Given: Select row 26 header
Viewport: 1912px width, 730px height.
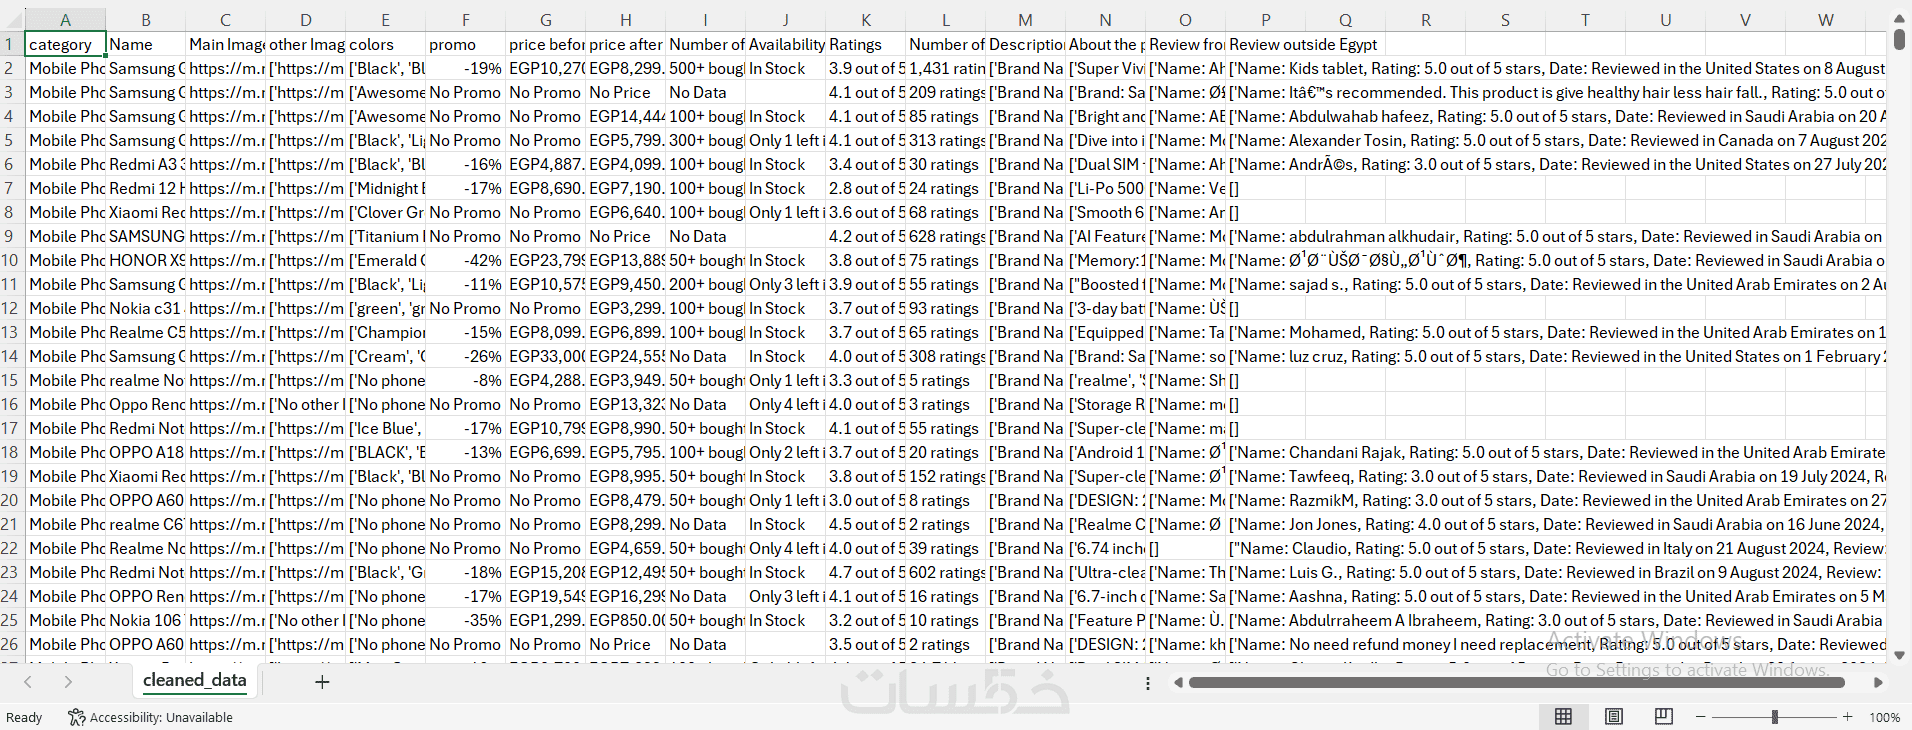Looking at the screenshot, I should (12, 644).
